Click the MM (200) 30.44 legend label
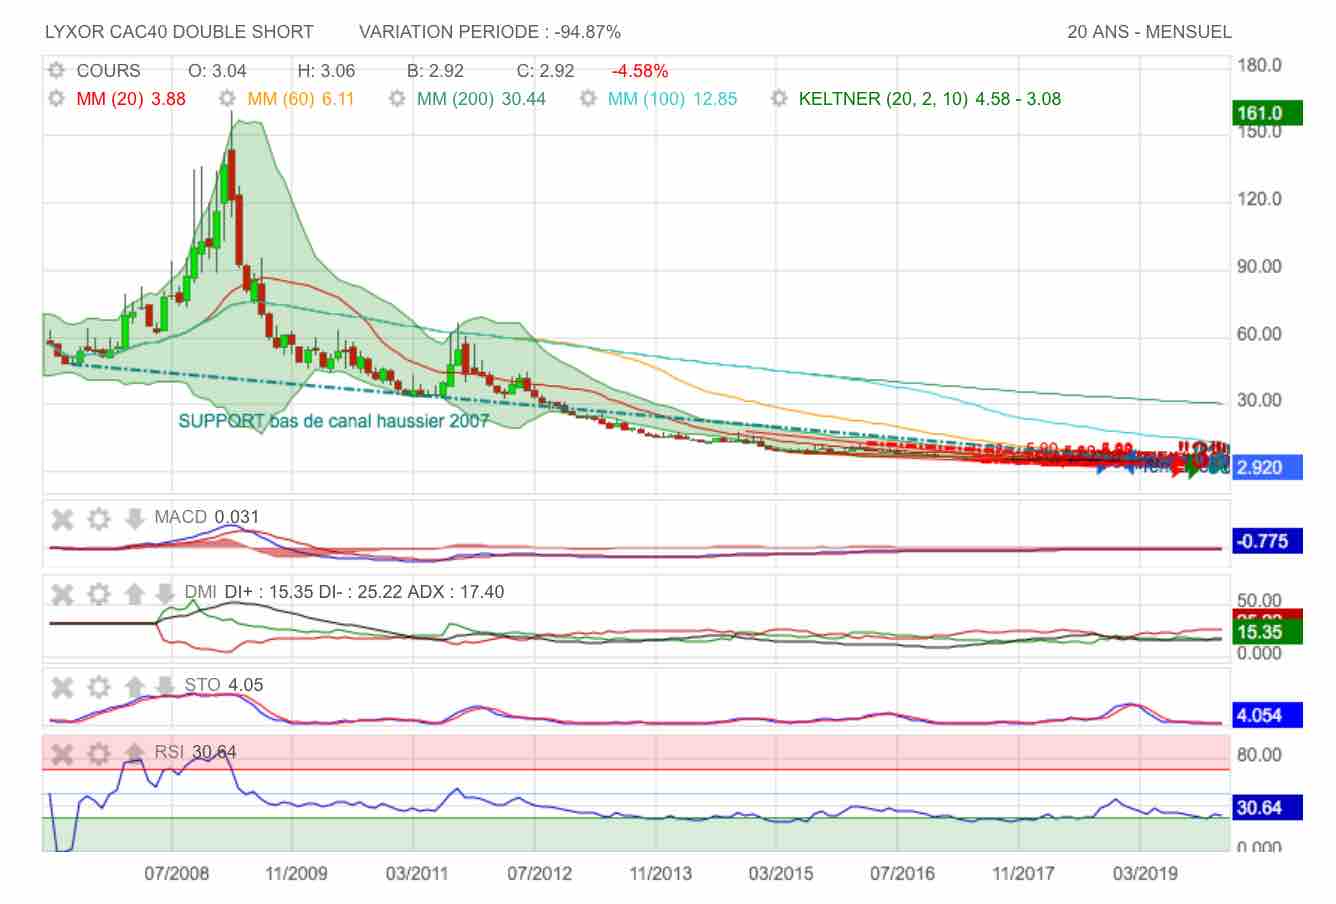This screenshot has width=1336, height=904. [x=481, y=99]
